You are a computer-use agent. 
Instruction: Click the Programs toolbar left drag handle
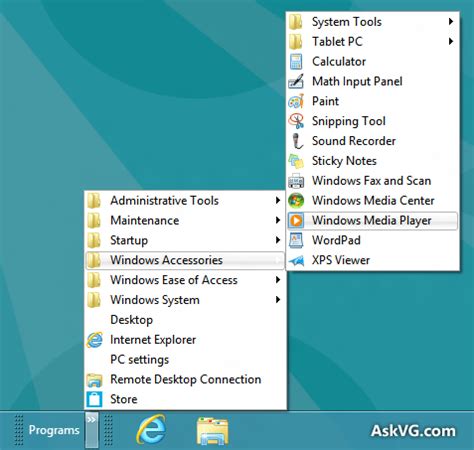click(x=19, y=430)
